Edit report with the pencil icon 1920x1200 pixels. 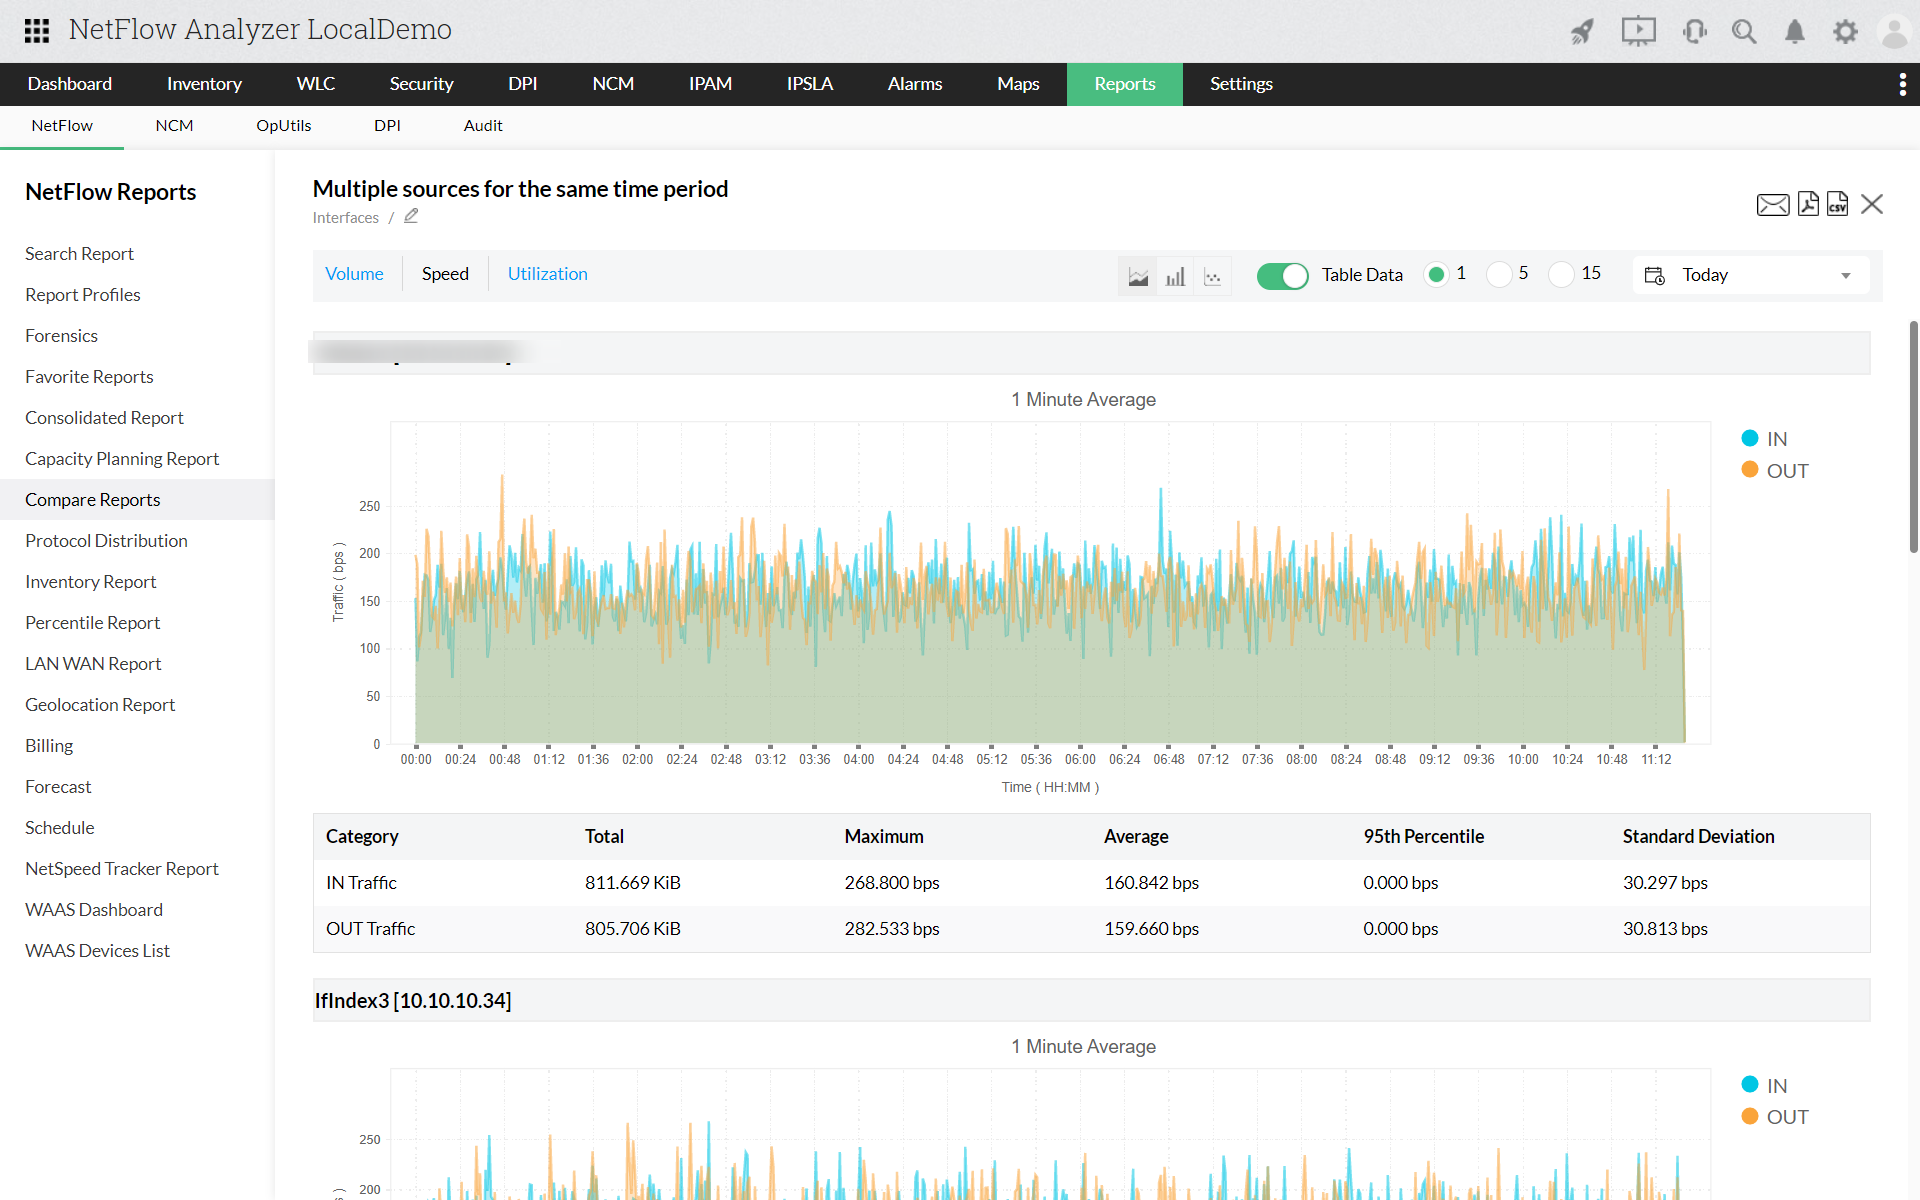coord(411,216)
